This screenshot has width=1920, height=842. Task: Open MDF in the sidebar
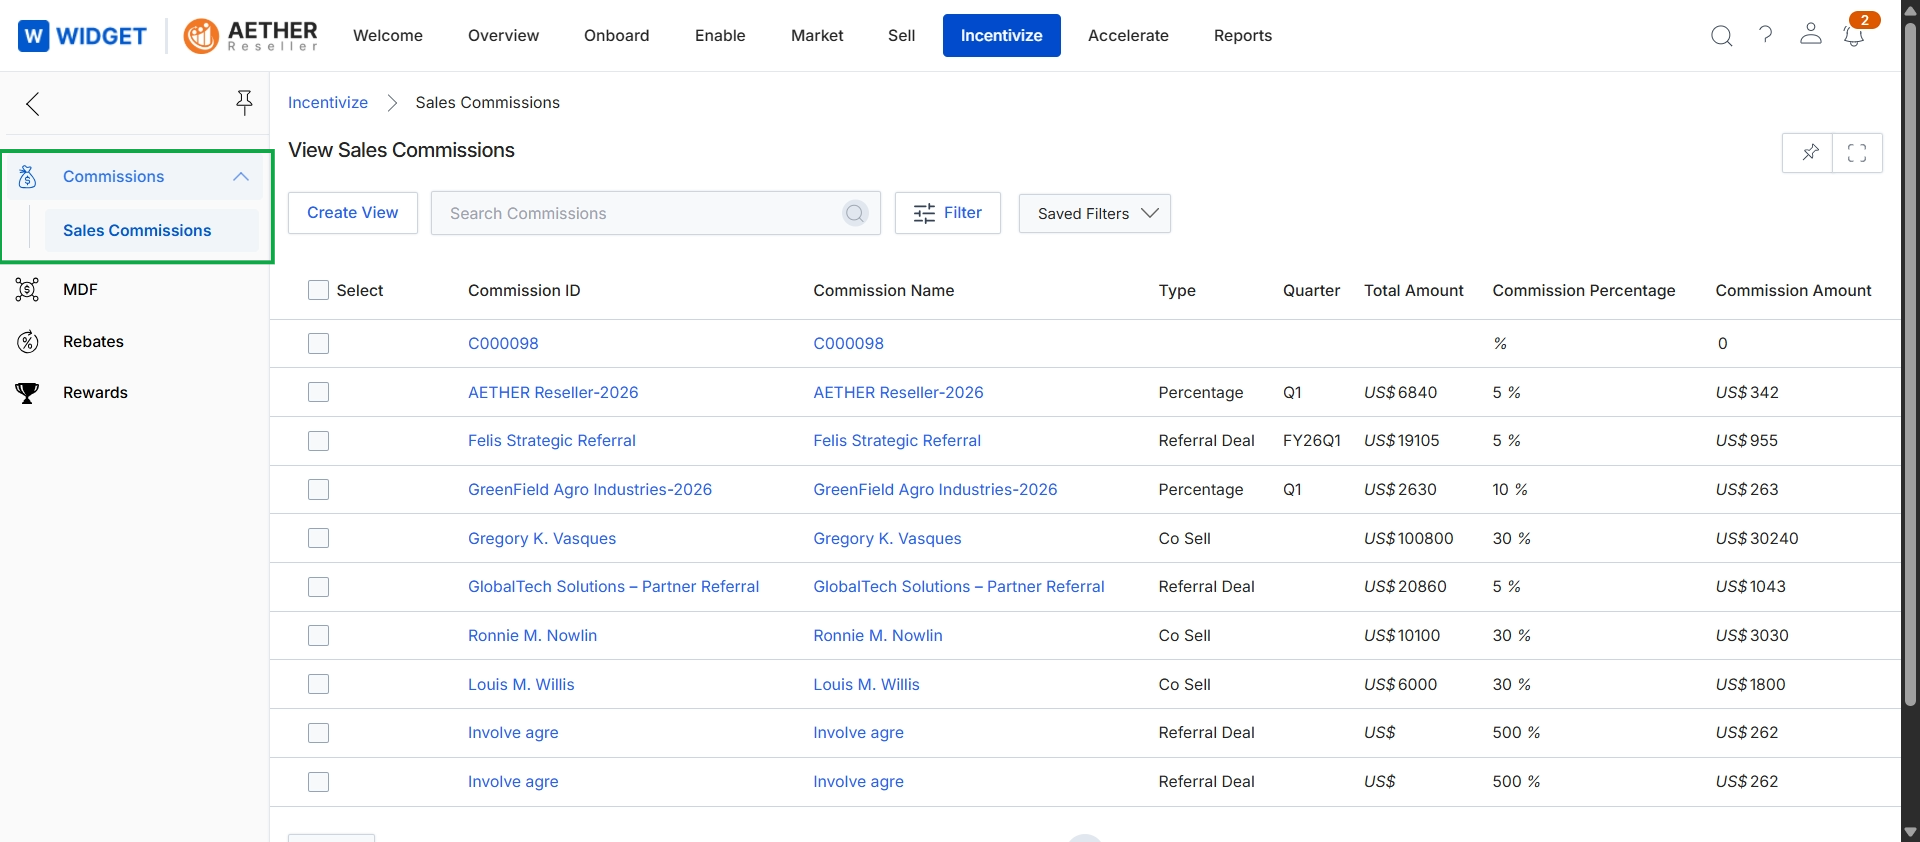point(80,289)
